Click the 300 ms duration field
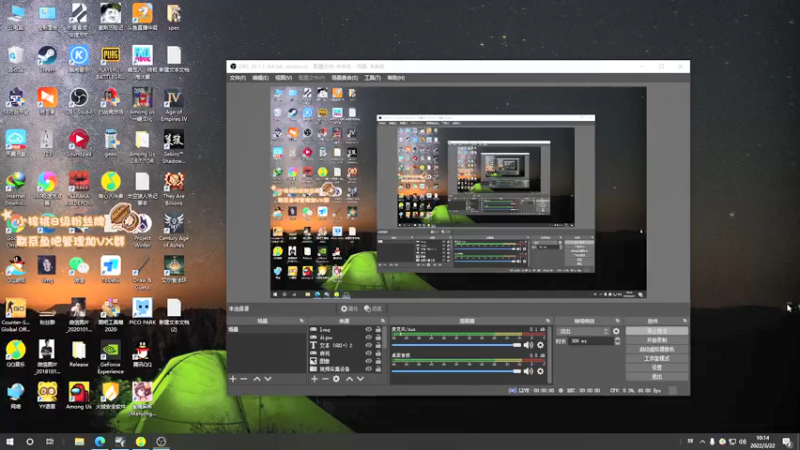Image resolution: width=800 pixels, height=450 pixels. [591, 341]
